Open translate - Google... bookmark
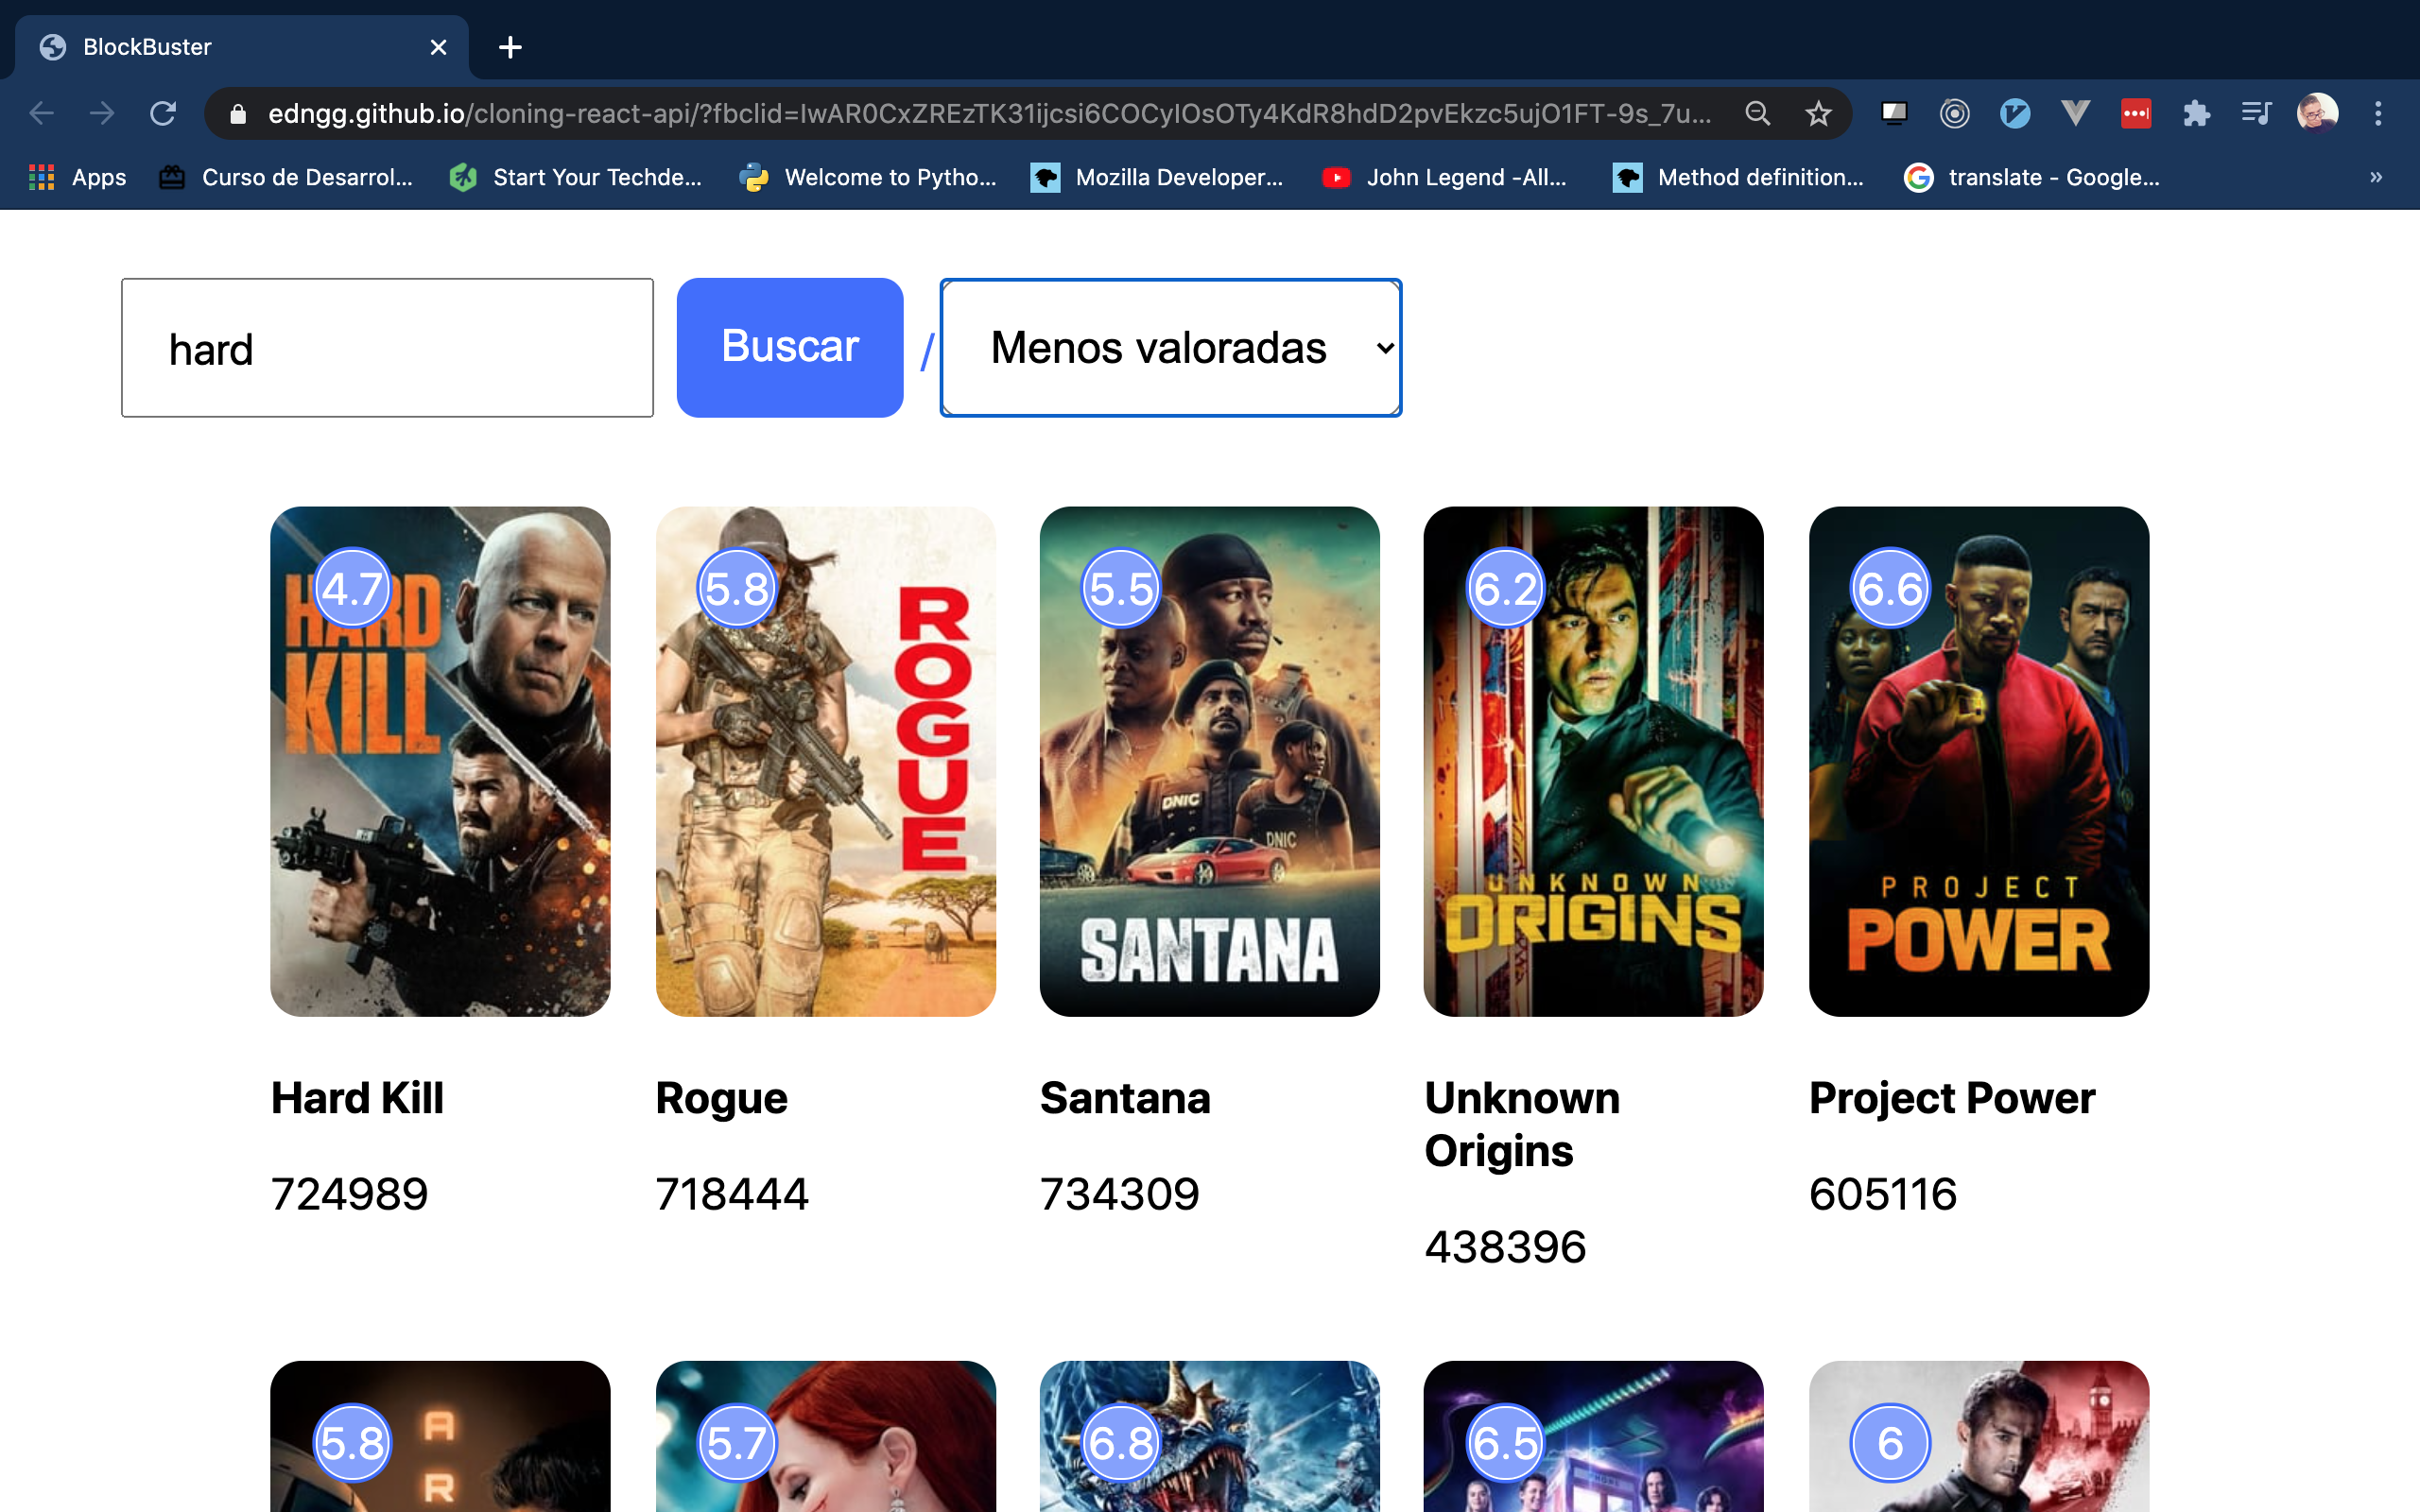Screen dimensions: 2420x1512 tap(2032, 177)
